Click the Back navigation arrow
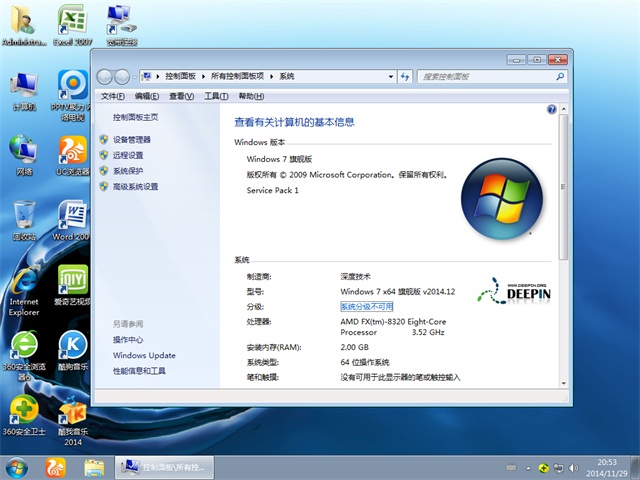The image size is (640, 480). pyautogui.click(x=105, y=76)
